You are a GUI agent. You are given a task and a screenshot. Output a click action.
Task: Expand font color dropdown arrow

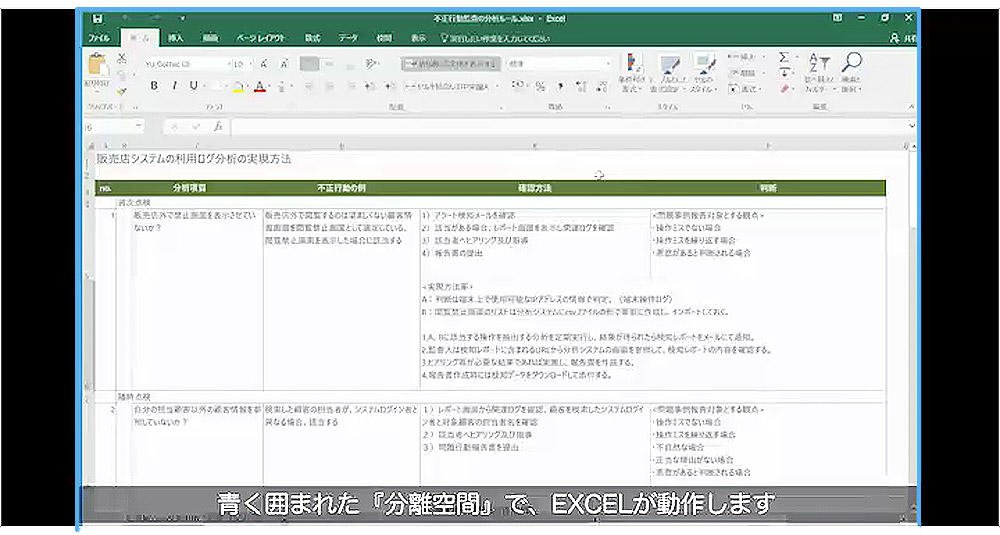tap(270, 86)
